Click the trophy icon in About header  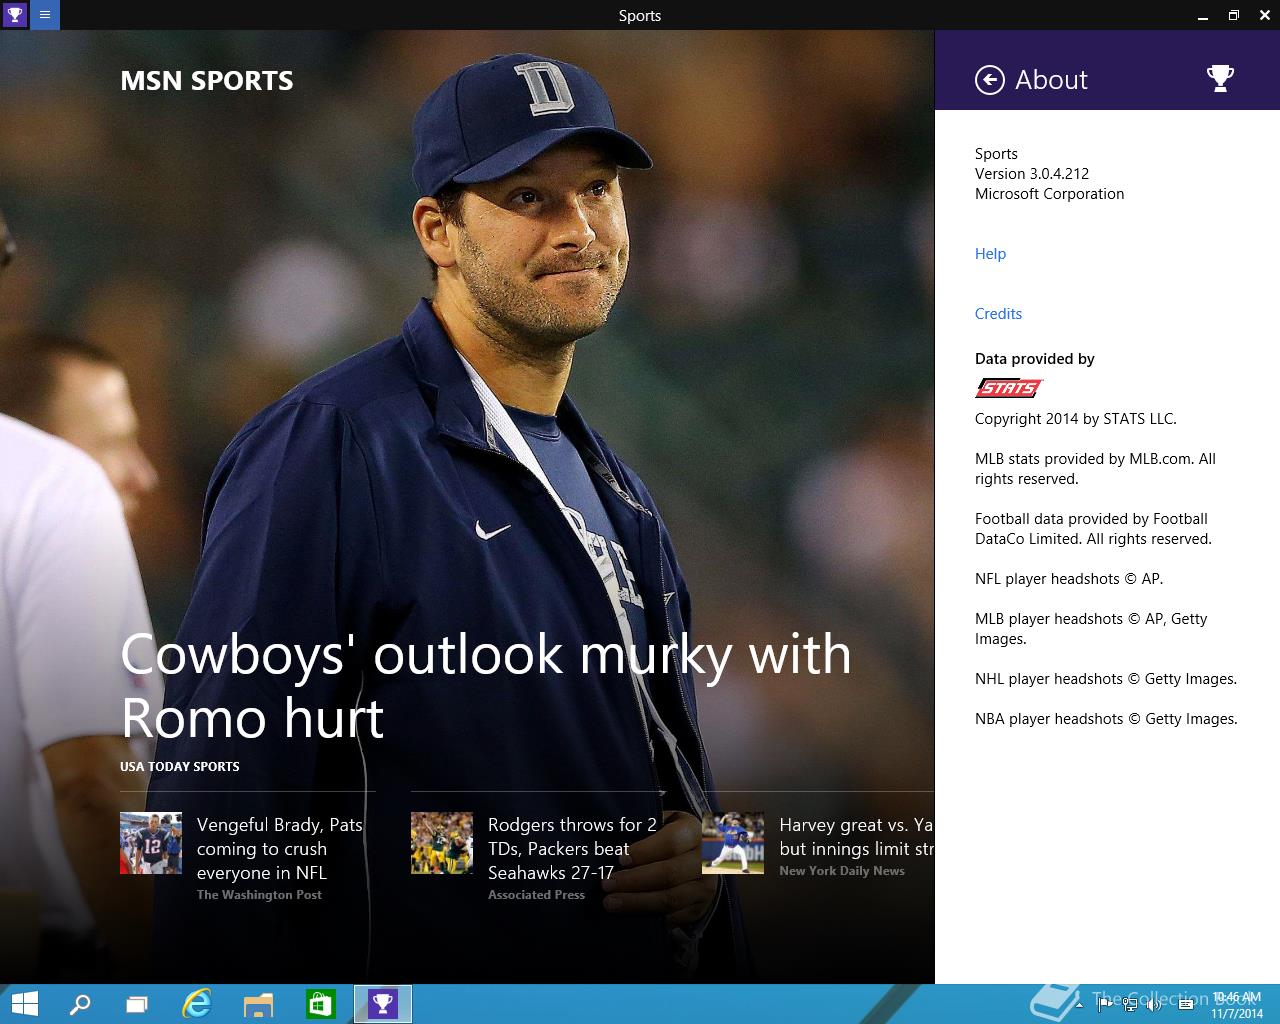[1220, 78]
